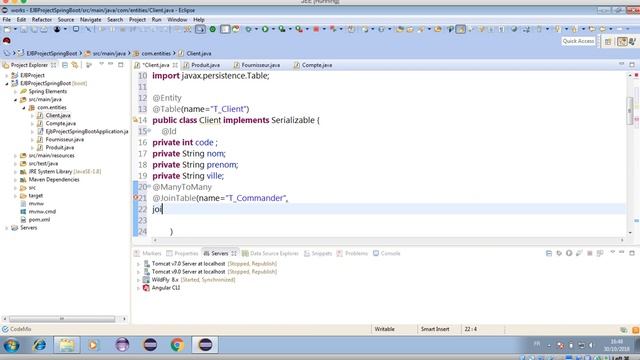
Task: Click the red JBoss hat icon
Action: (x=7, y=40)
